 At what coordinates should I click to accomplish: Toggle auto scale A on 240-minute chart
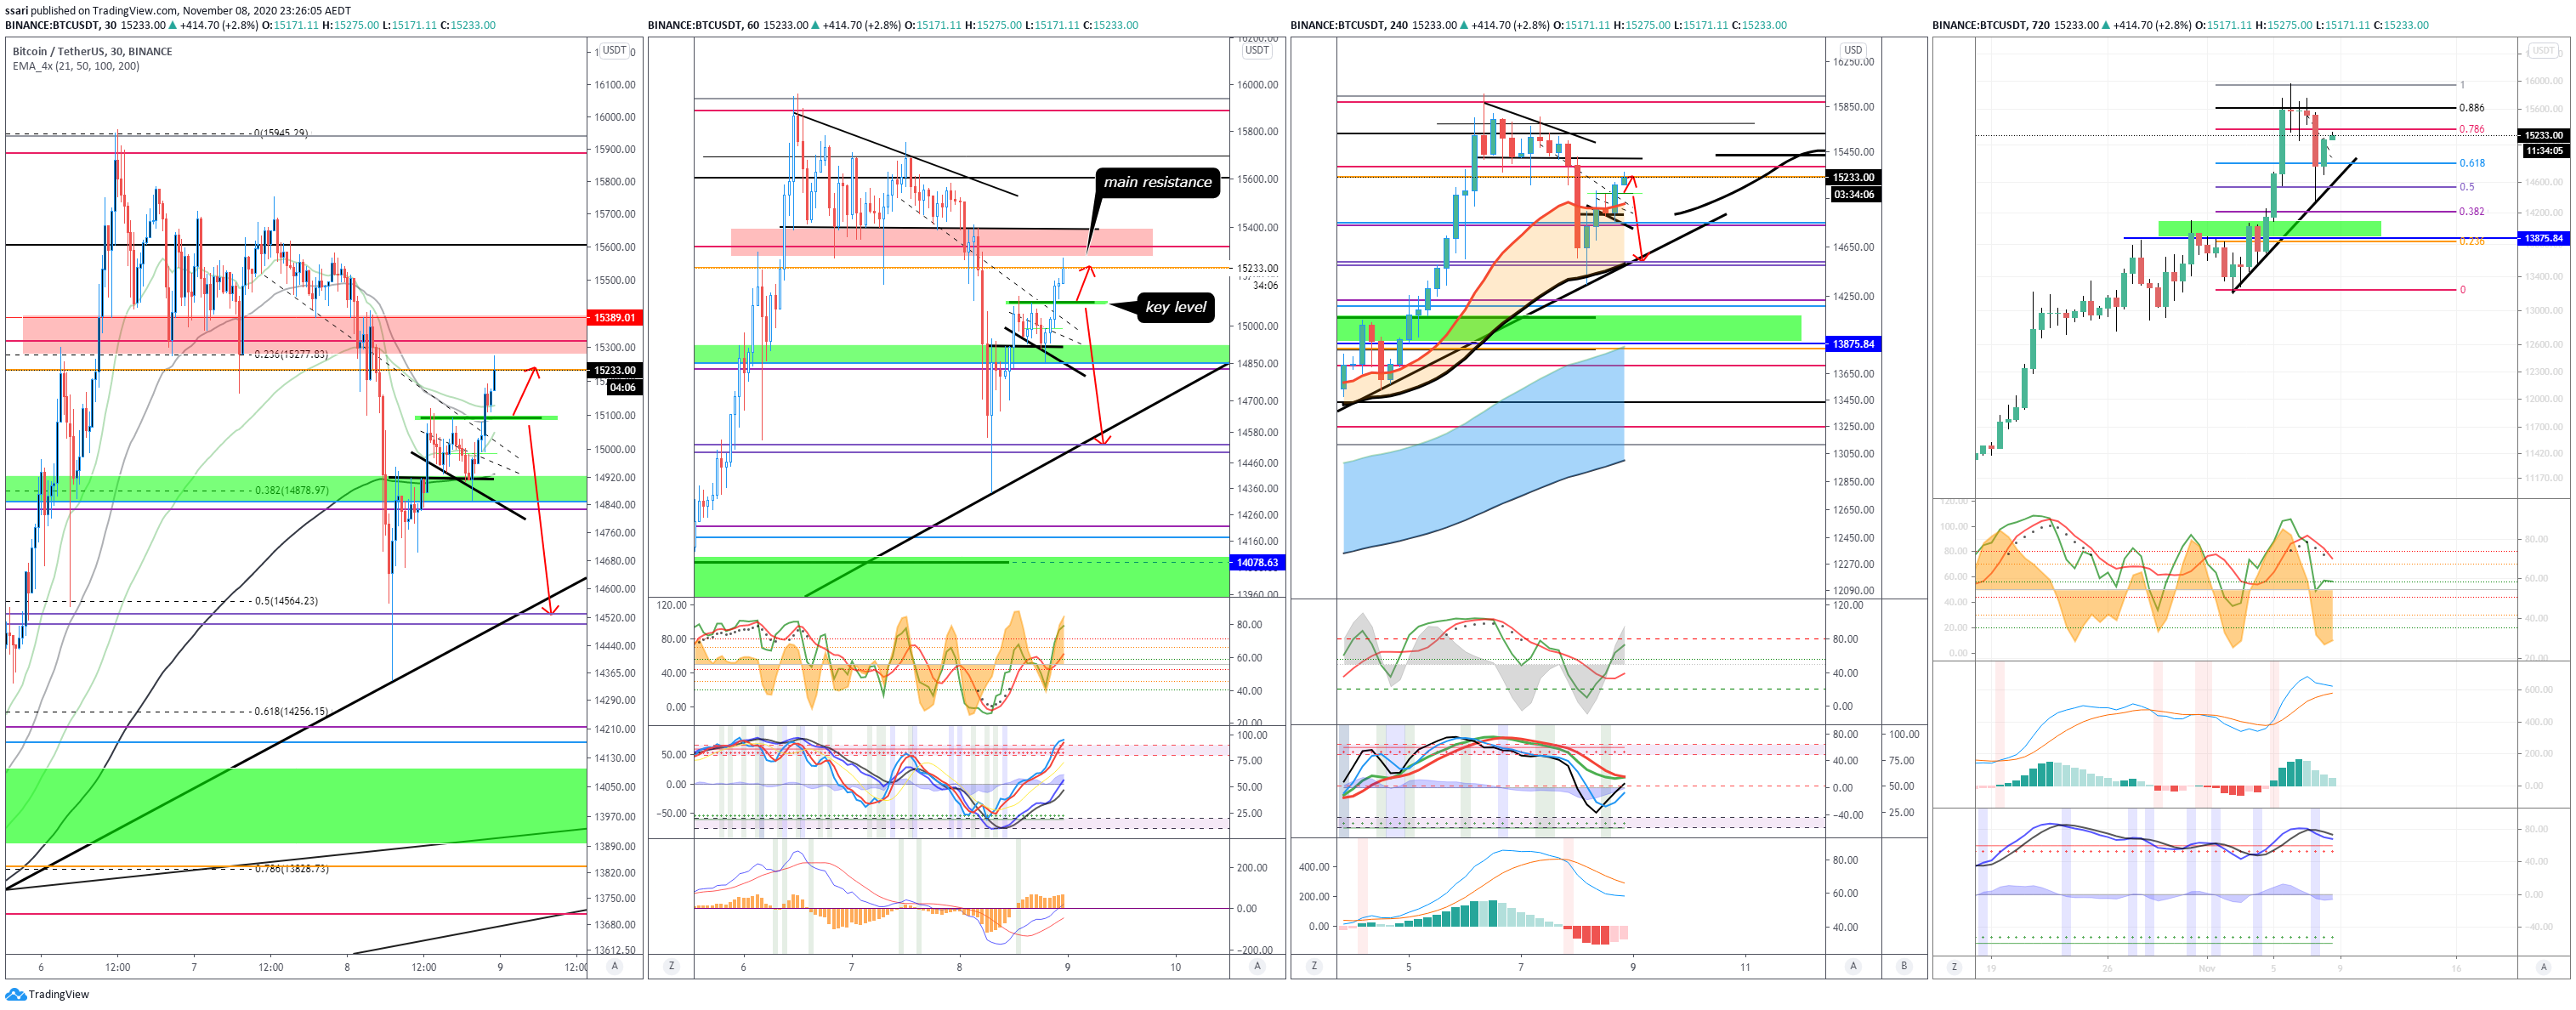(x=1853, y=966)
